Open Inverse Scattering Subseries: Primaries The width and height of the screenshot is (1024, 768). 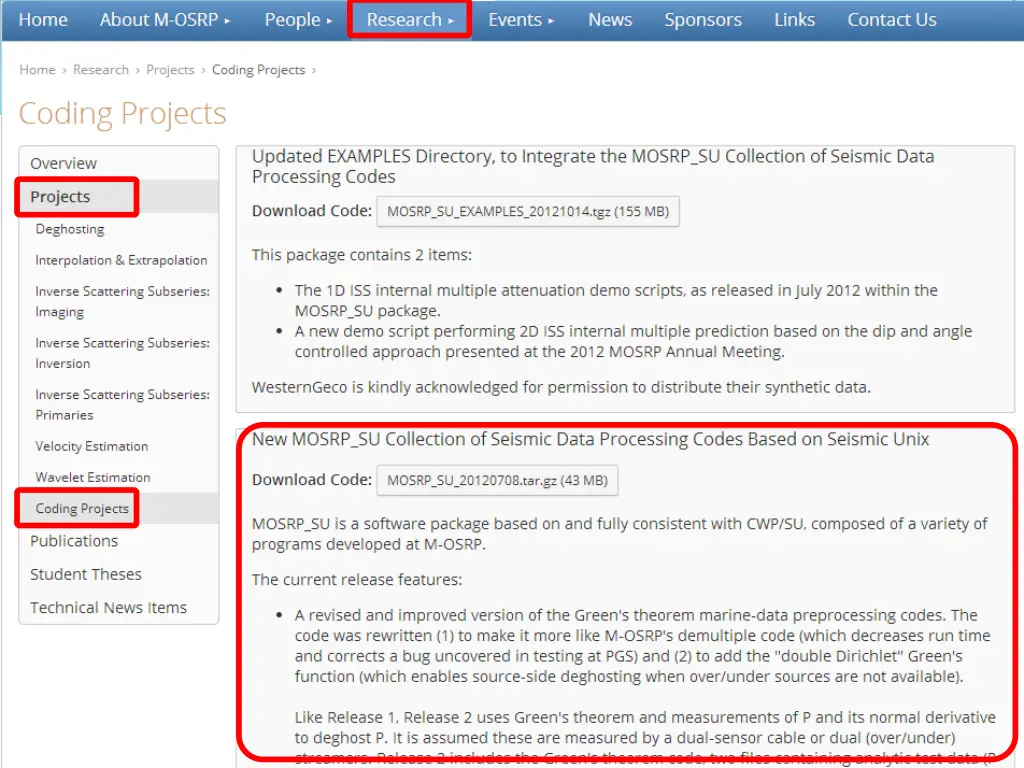click(122, 405)
